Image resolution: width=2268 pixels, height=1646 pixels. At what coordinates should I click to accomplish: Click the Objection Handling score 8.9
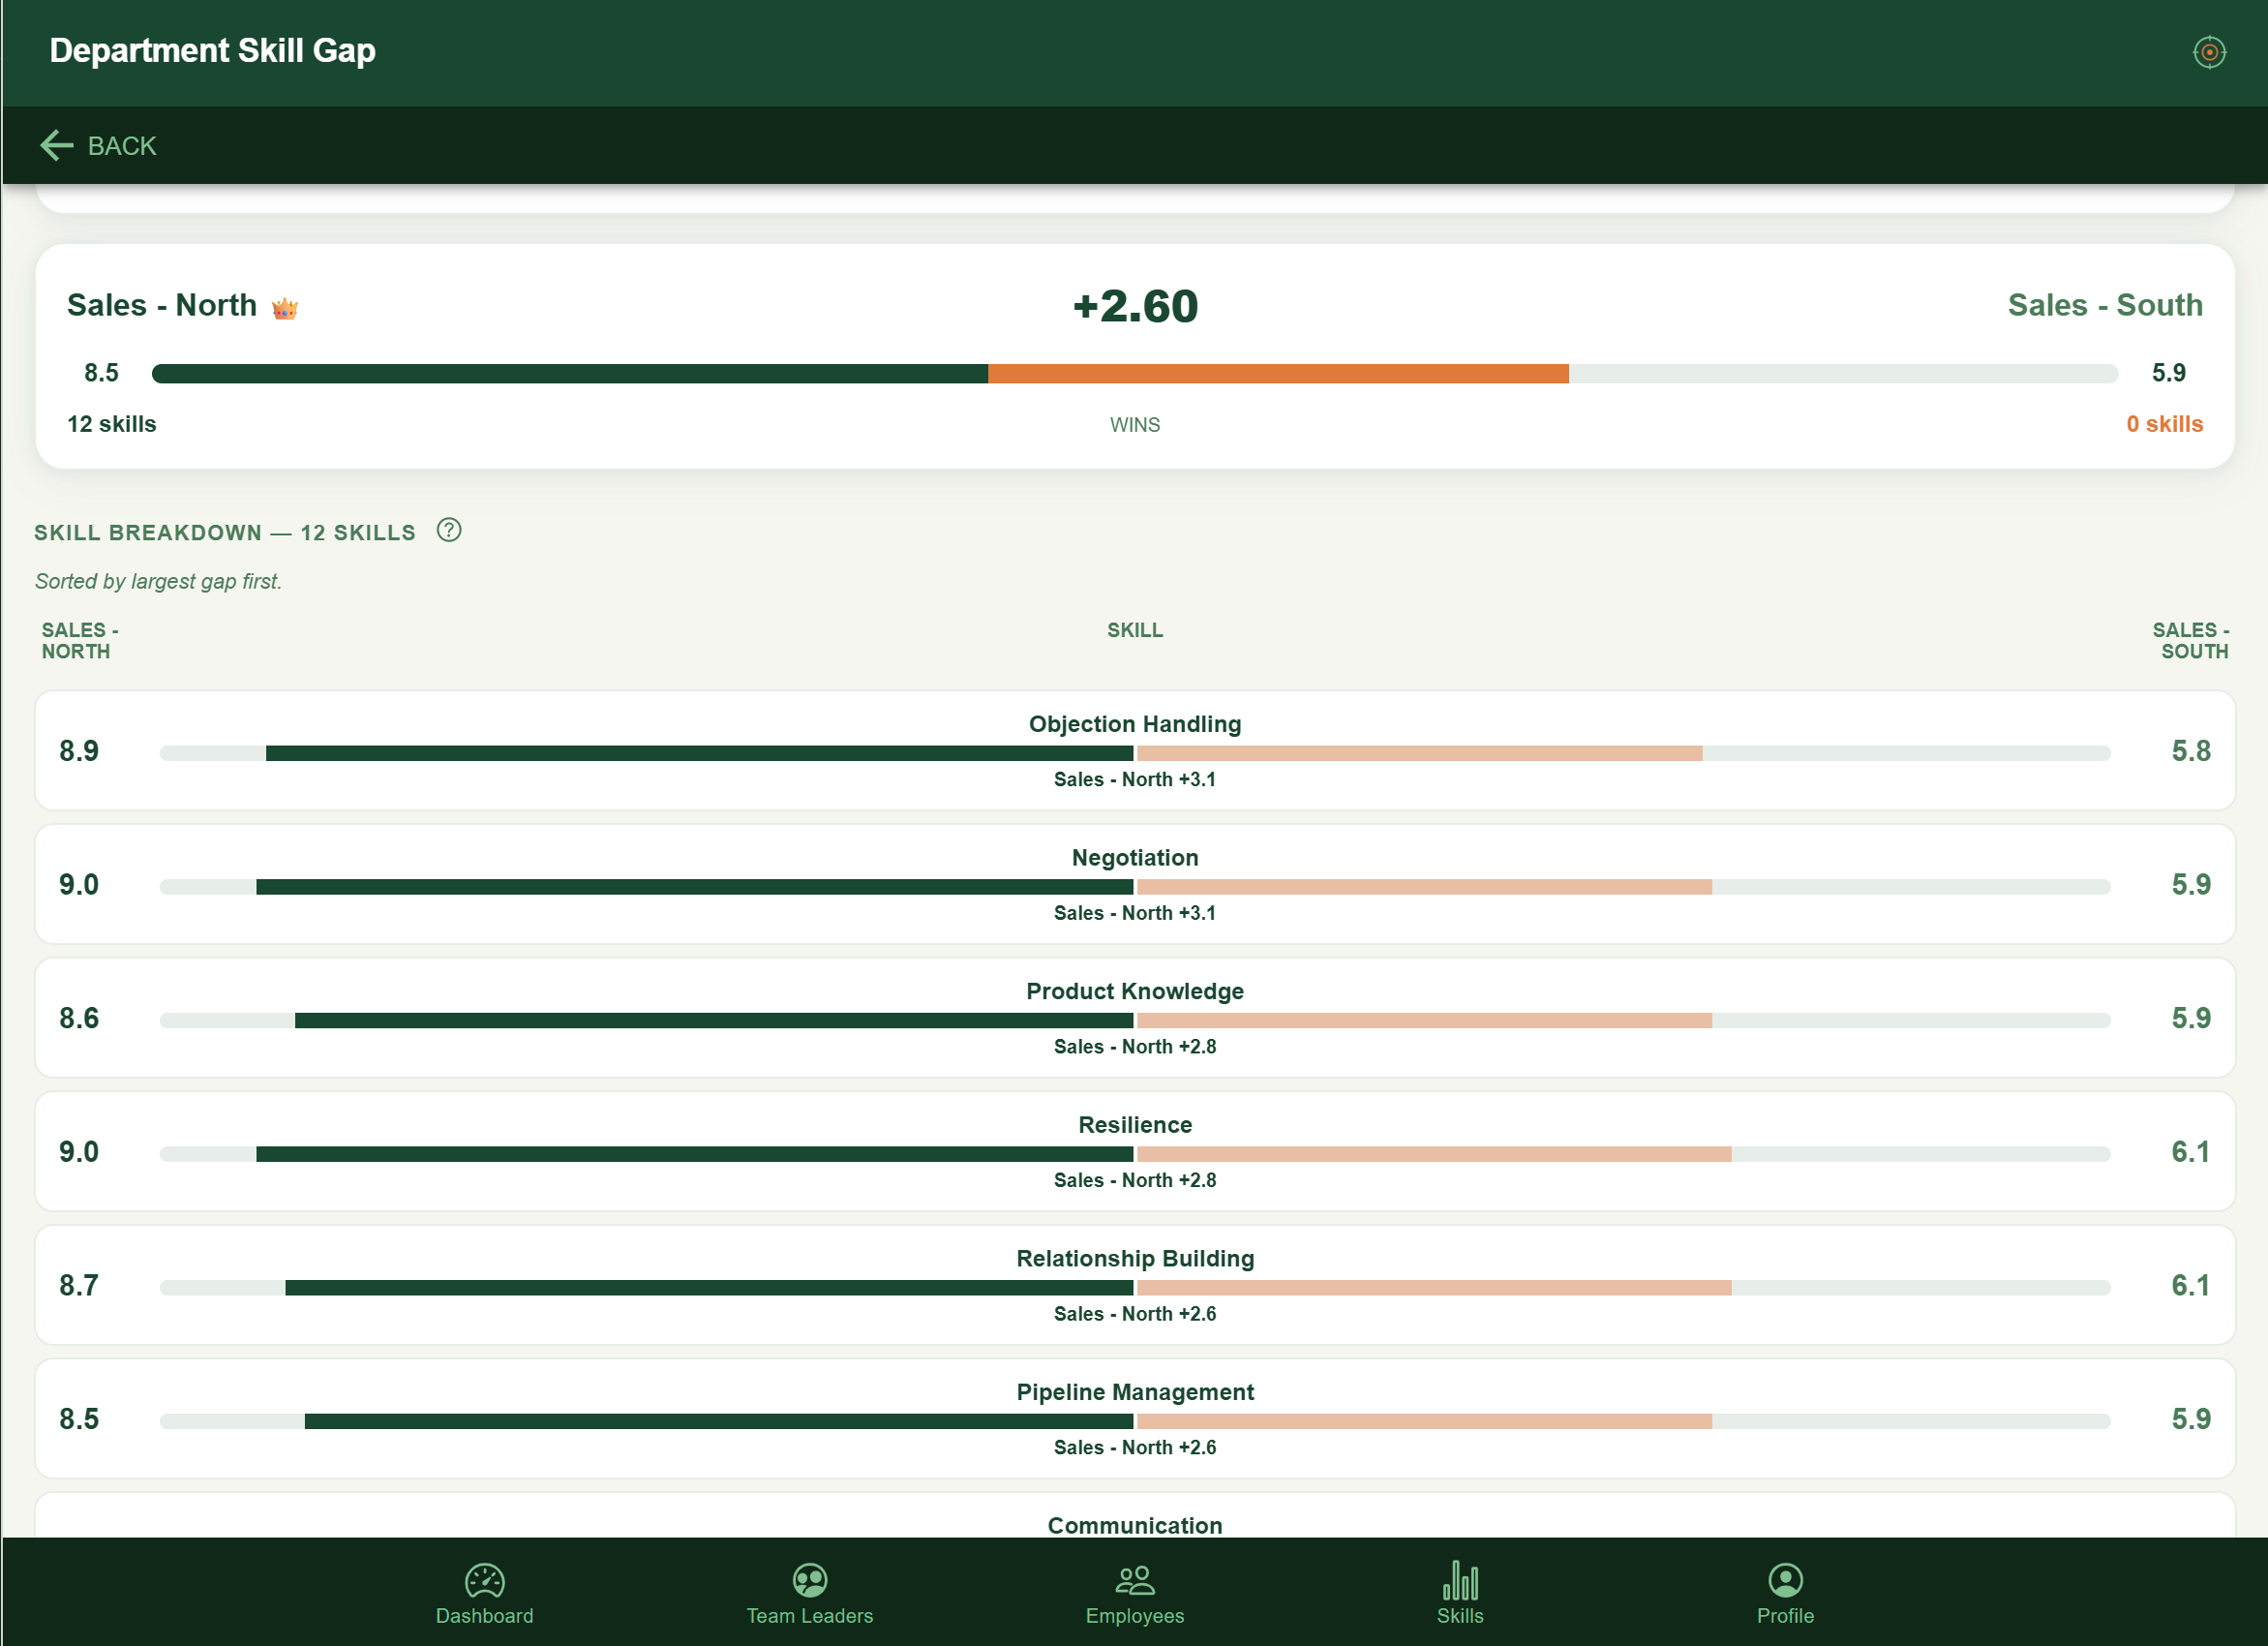(79, 751)
